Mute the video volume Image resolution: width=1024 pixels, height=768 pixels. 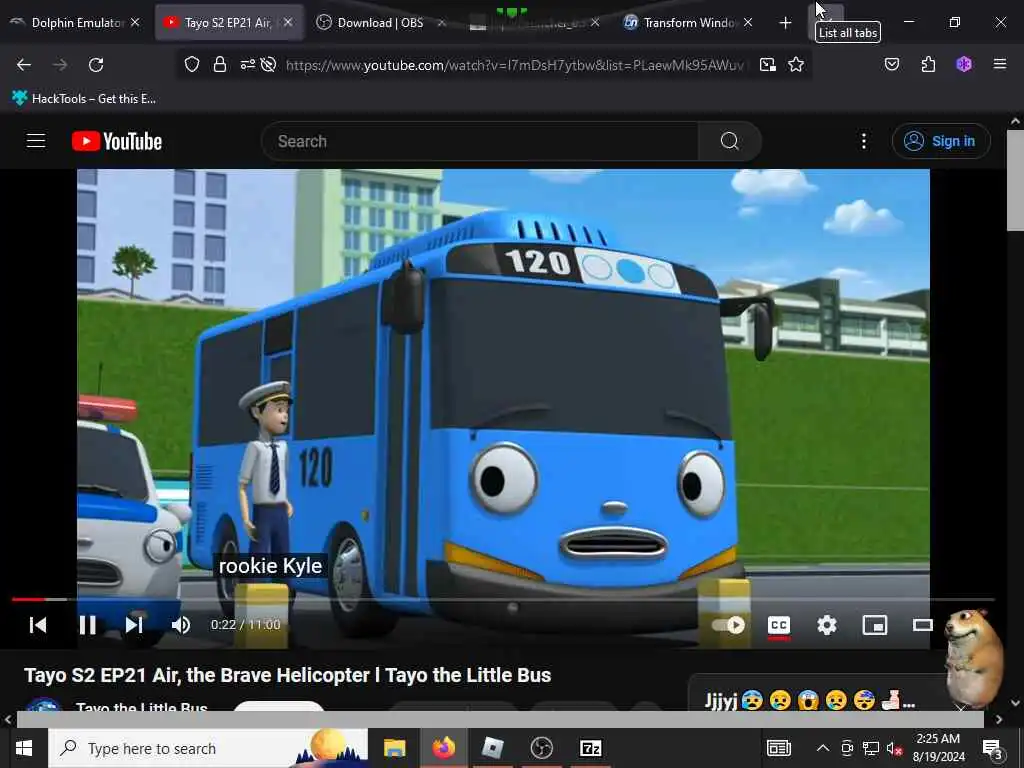tap(181, 625)
